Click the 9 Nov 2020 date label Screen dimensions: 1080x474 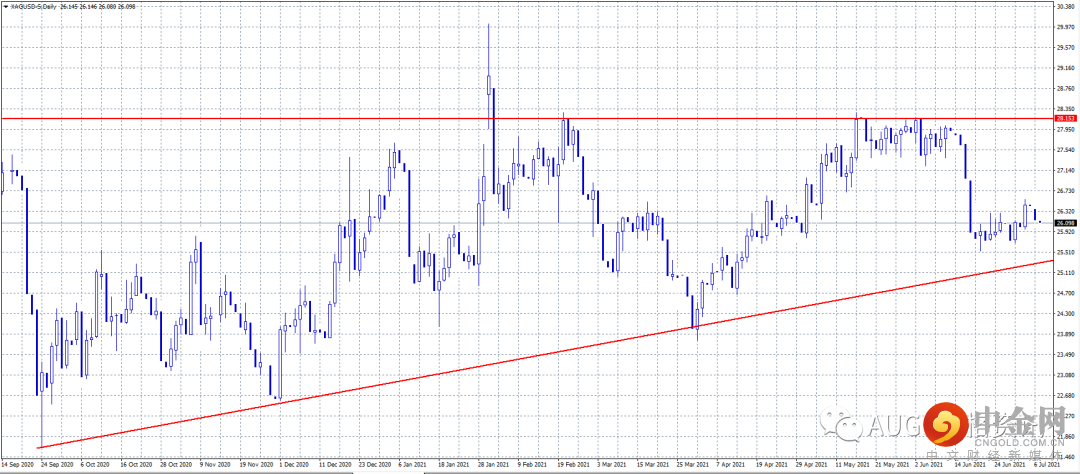click(x=216, y=464)
